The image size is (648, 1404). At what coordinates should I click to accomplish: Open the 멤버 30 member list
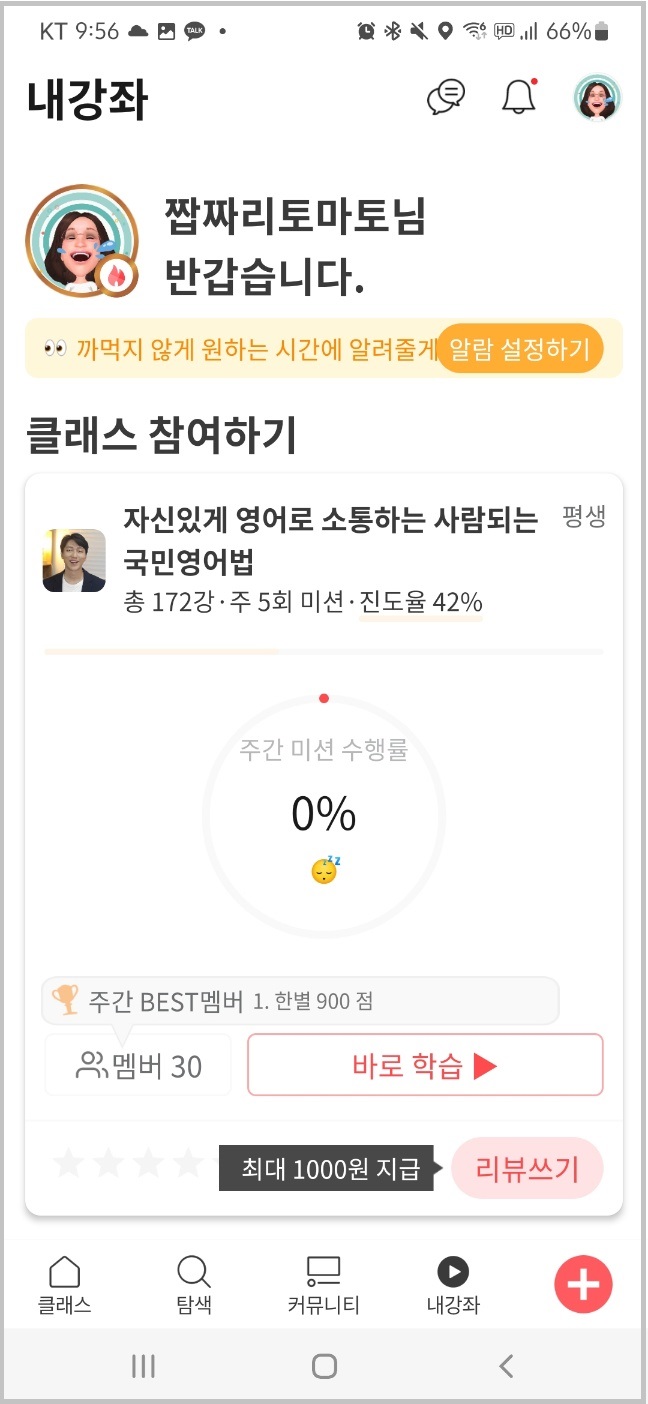point(137,1064)
